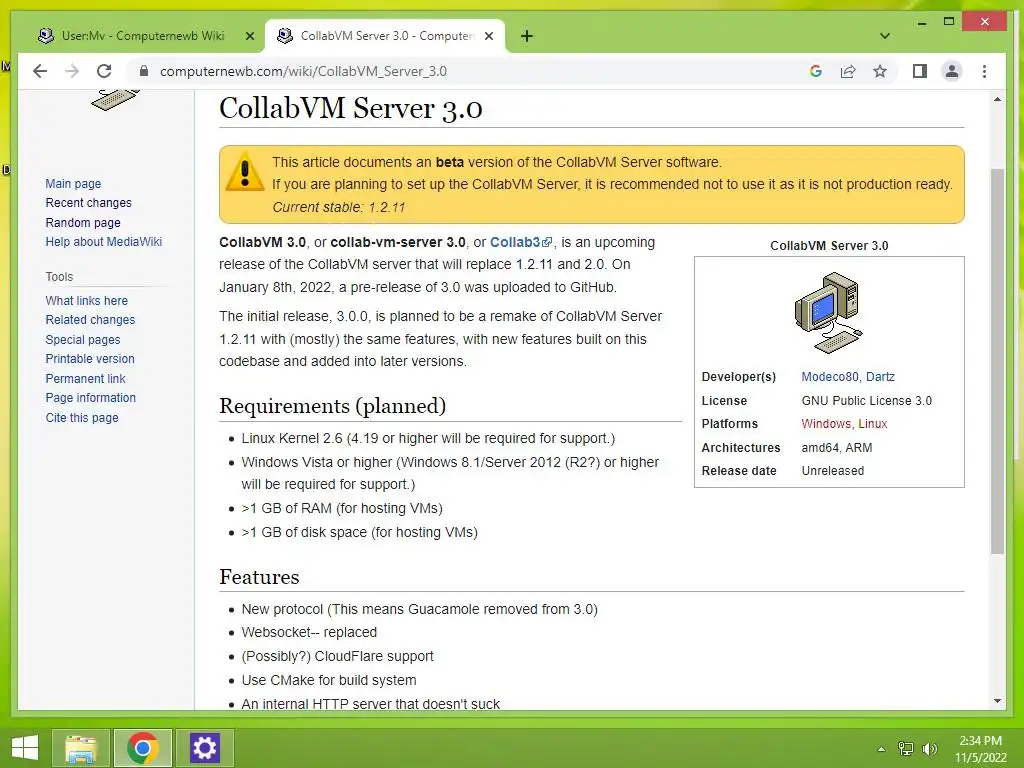This screenshot has height=768, width=1024.
Task: Close the User:Mv tab
Action: (x=249, y=36)
